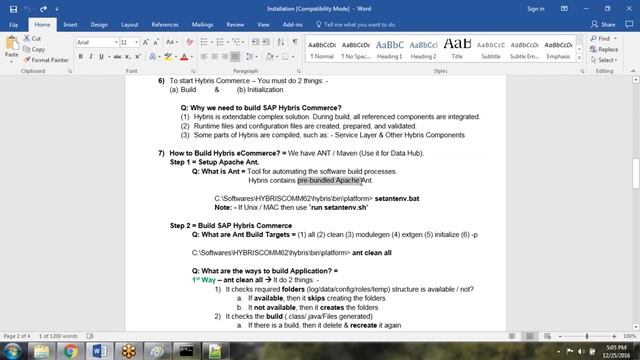Apply No Spacing style
The width and height of the screenshot is (640, 360).
[356, 49]
